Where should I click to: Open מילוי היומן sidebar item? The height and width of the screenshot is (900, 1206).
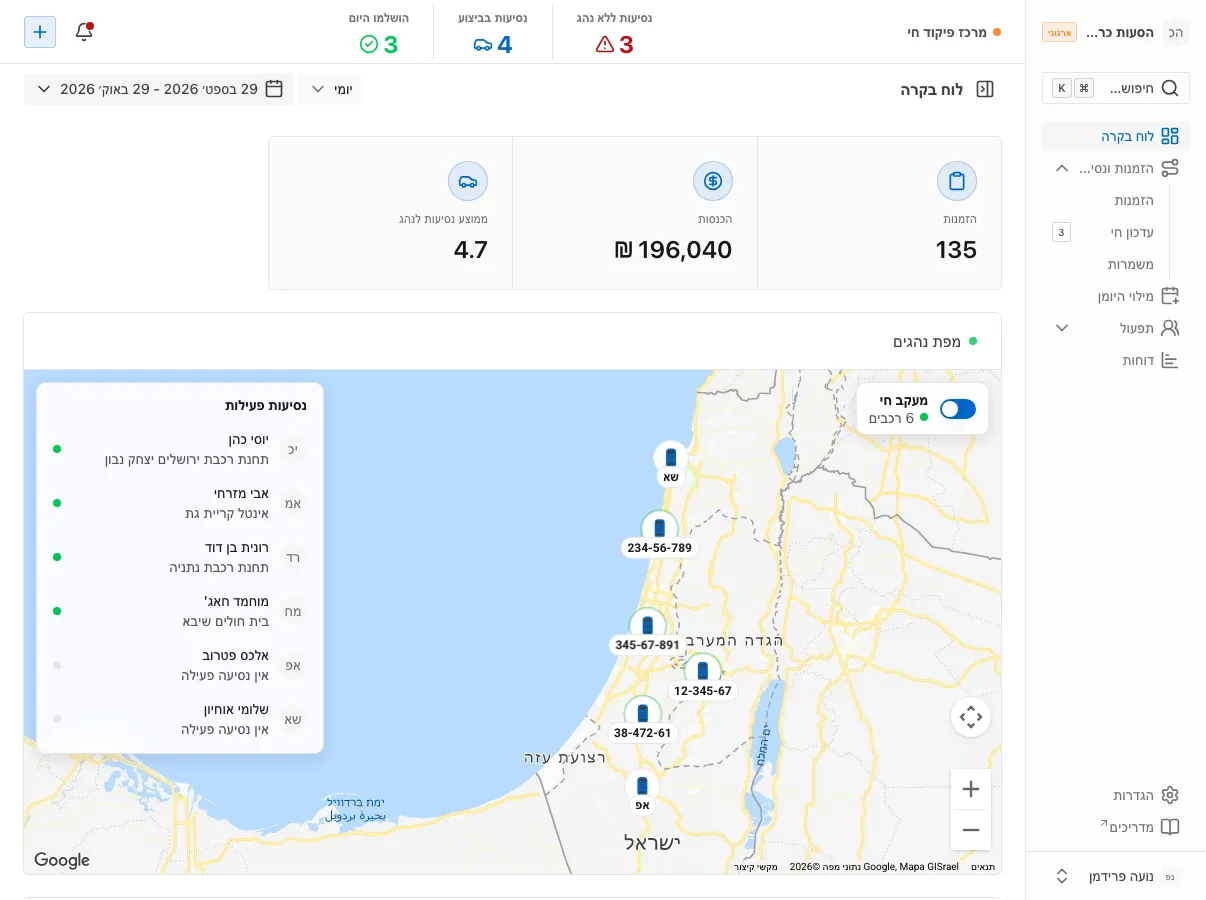coord(1116,296)
